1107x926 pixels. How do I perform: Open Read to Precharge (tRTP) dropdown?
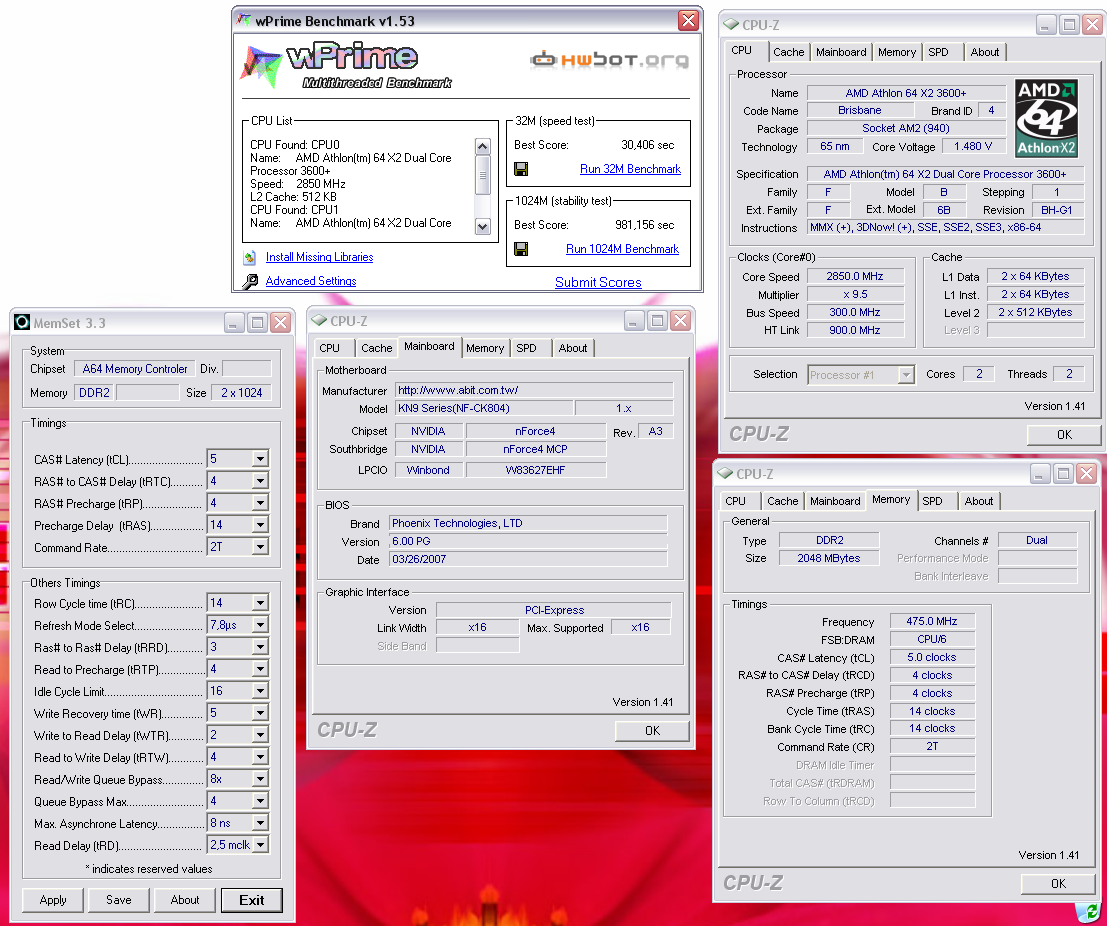[261, 668]
